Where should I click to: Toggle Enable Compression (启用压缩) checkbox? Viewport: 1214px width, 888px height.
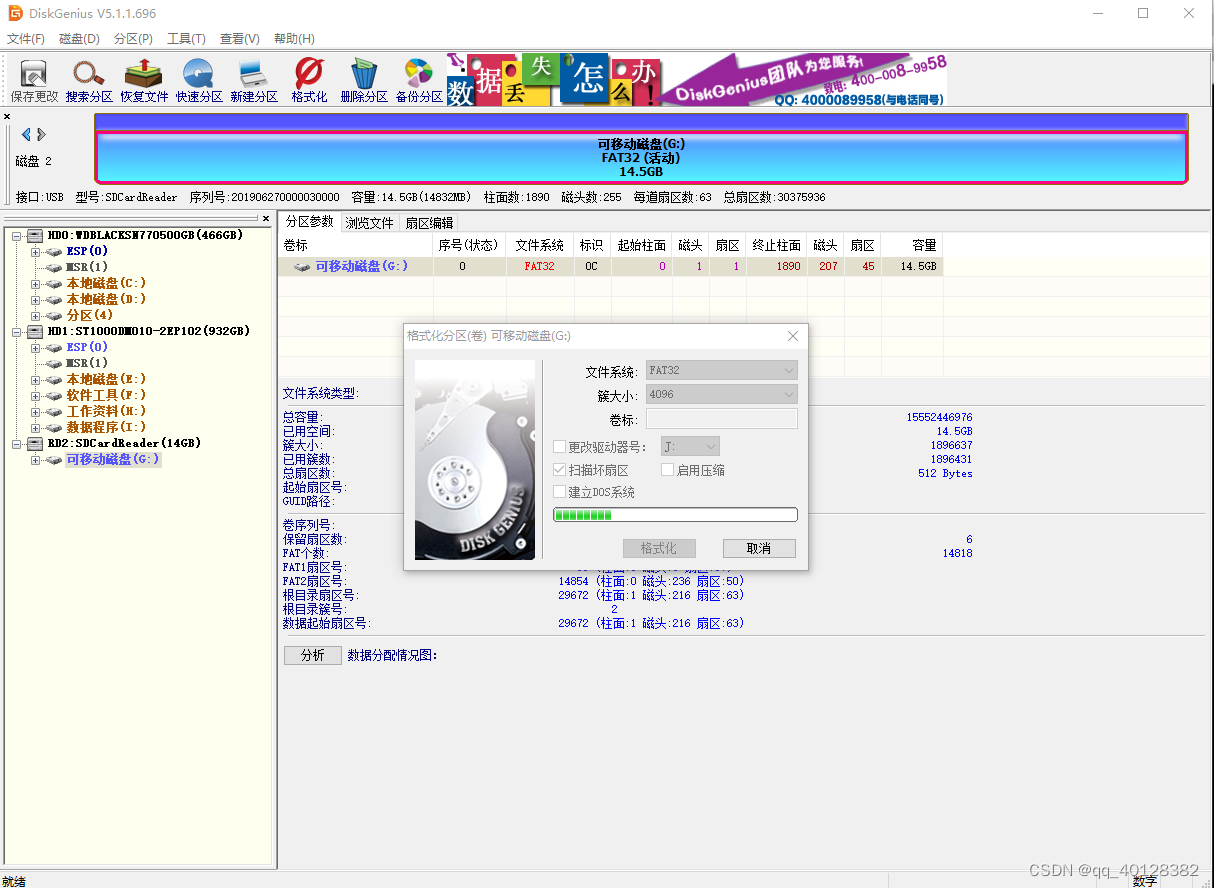pyautogui.click(x=668, y=470)
